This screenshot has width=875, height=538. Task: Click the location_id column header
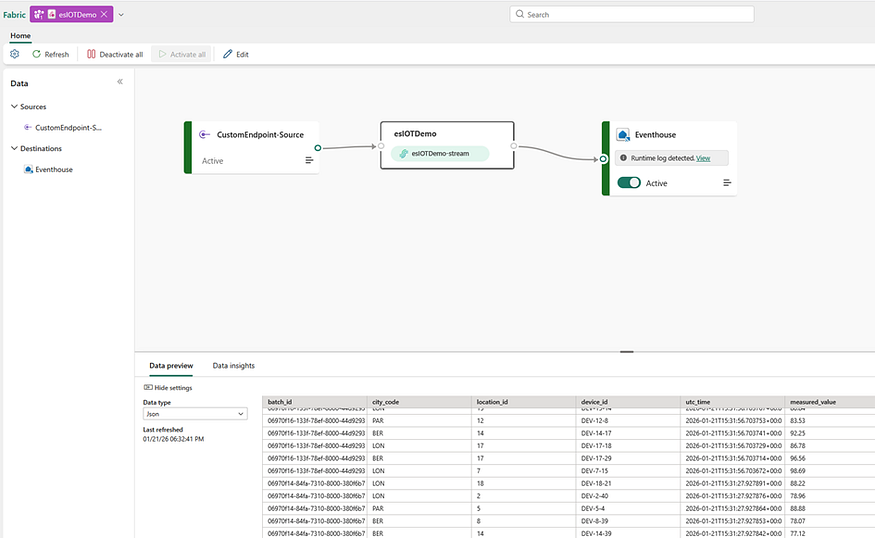coord(523,402)
